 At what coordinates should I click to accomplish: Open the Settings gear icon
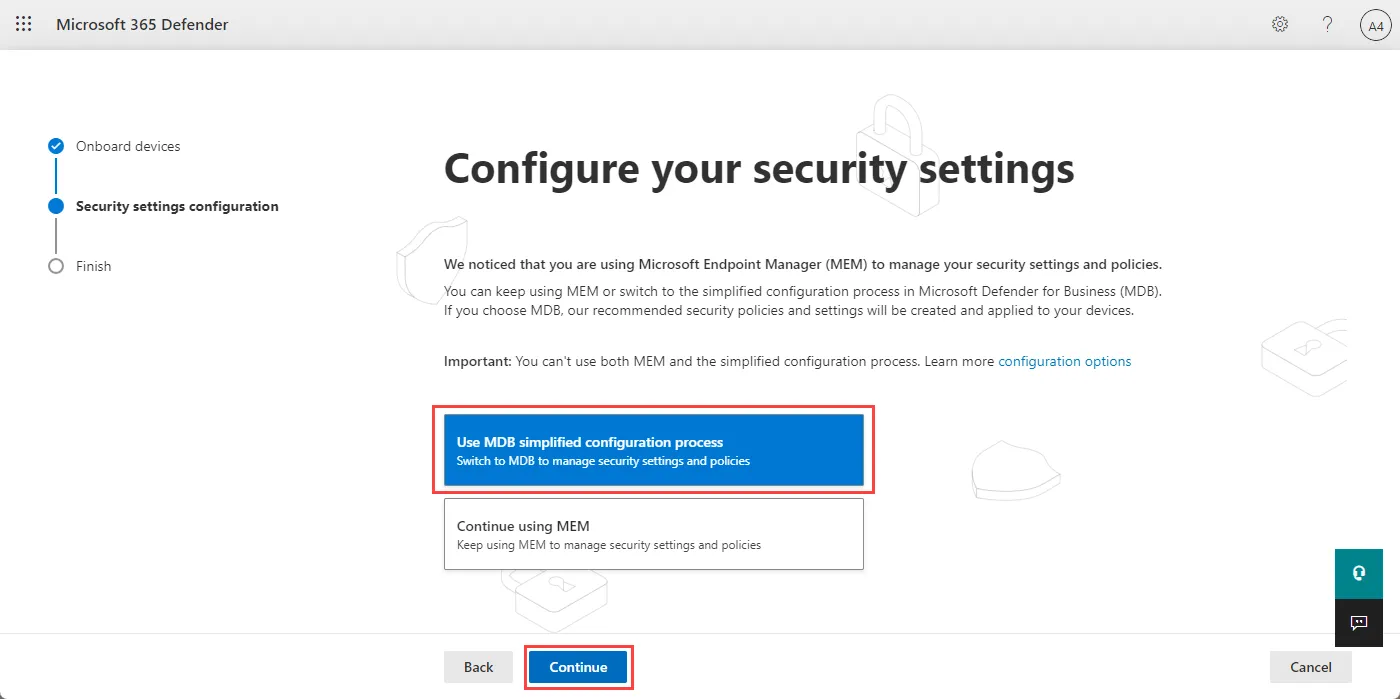1280,24
